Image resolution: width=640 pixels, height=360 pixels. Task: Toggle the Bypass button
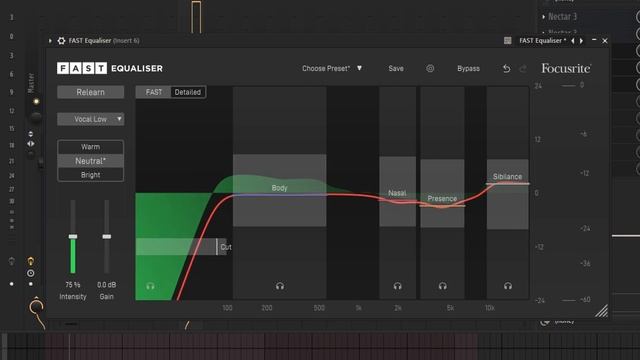point(468,69)
